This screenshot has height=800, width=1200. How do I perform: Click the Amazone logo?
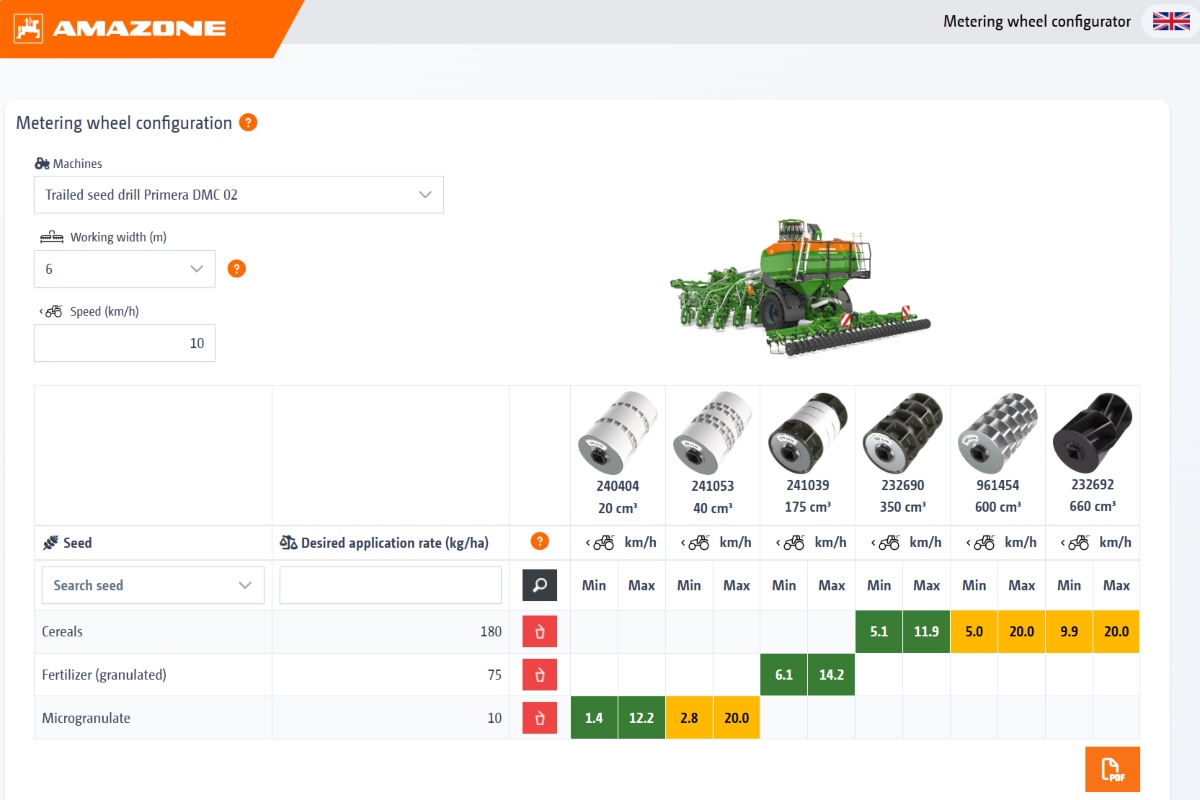[119, 28]
